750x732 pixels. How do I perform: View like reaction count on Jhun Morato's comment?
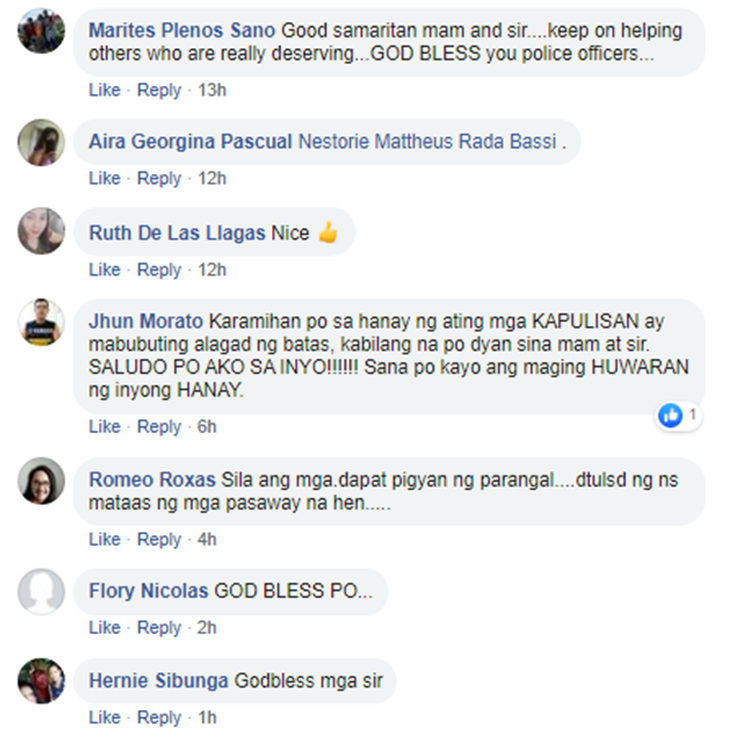pos(678,415)
